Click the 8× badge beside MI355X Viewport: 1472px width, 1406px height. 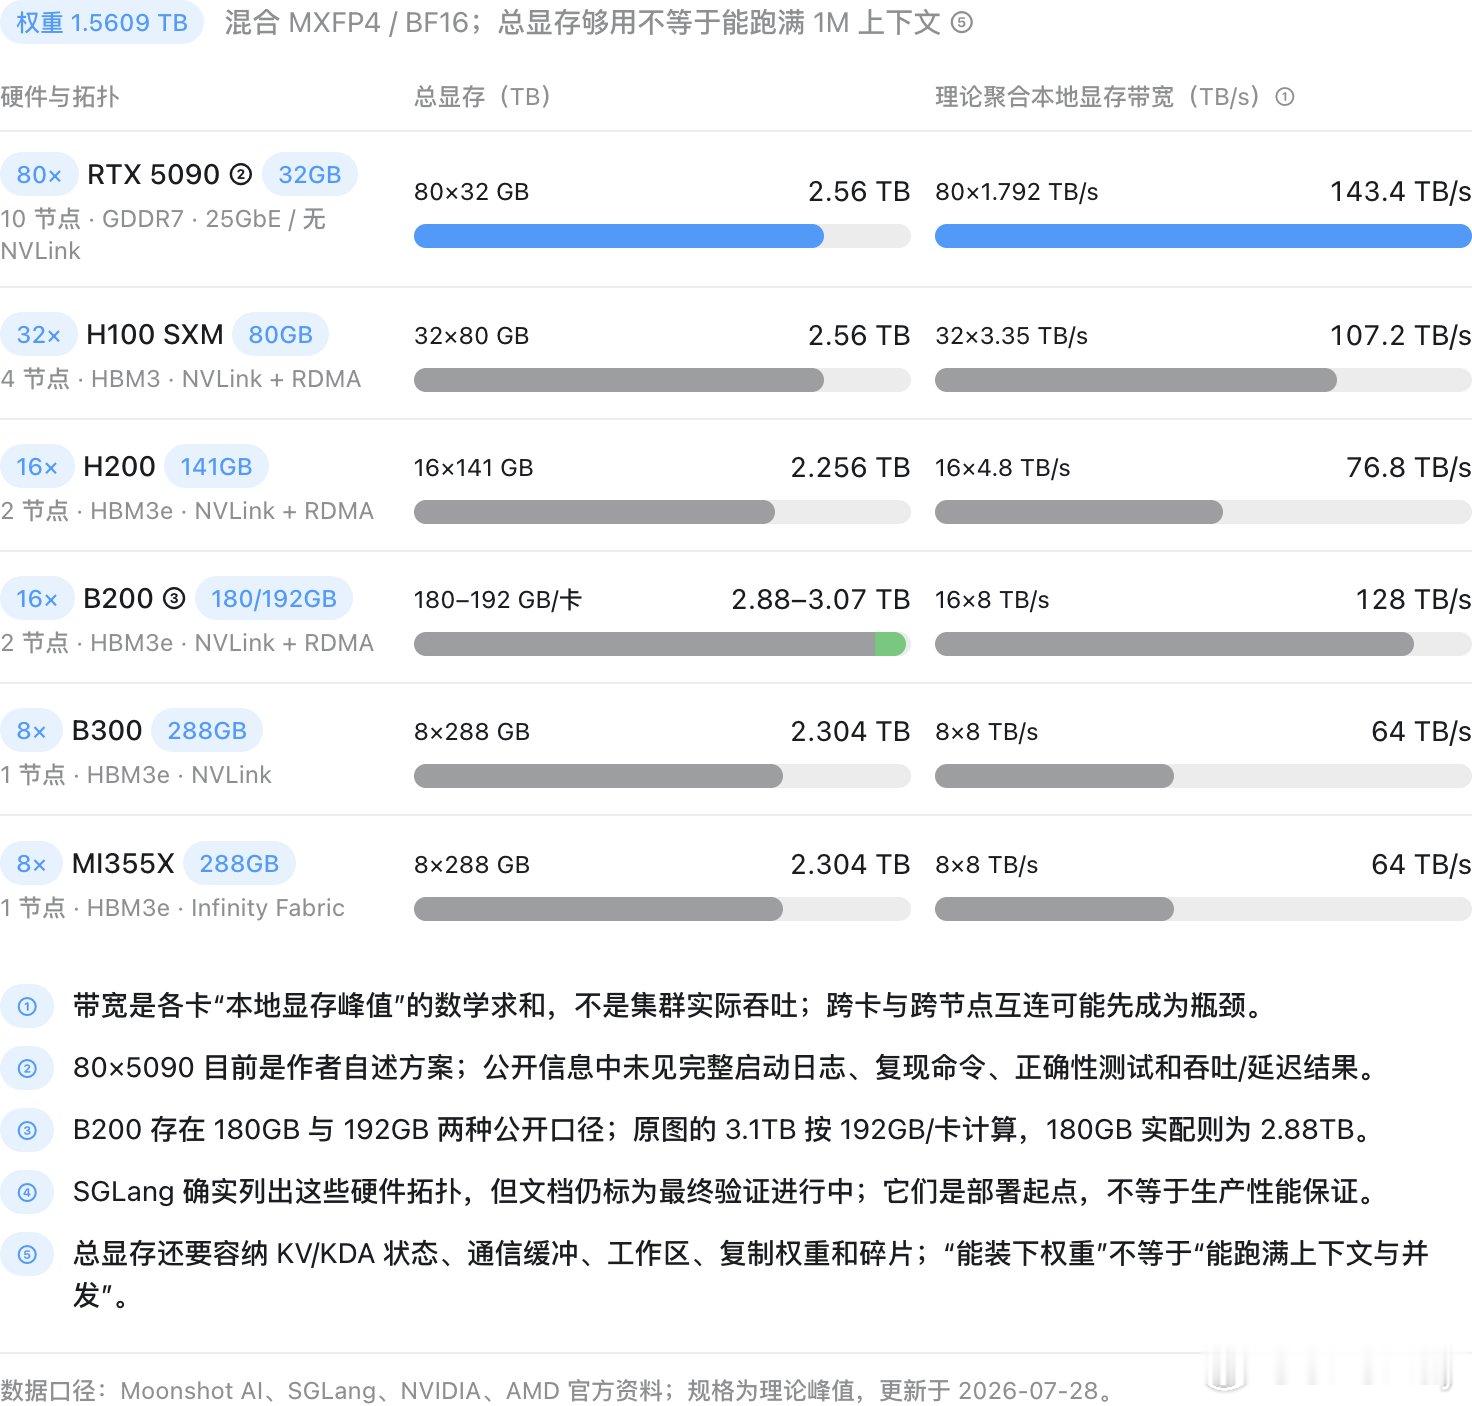click(x=32, y=864)
